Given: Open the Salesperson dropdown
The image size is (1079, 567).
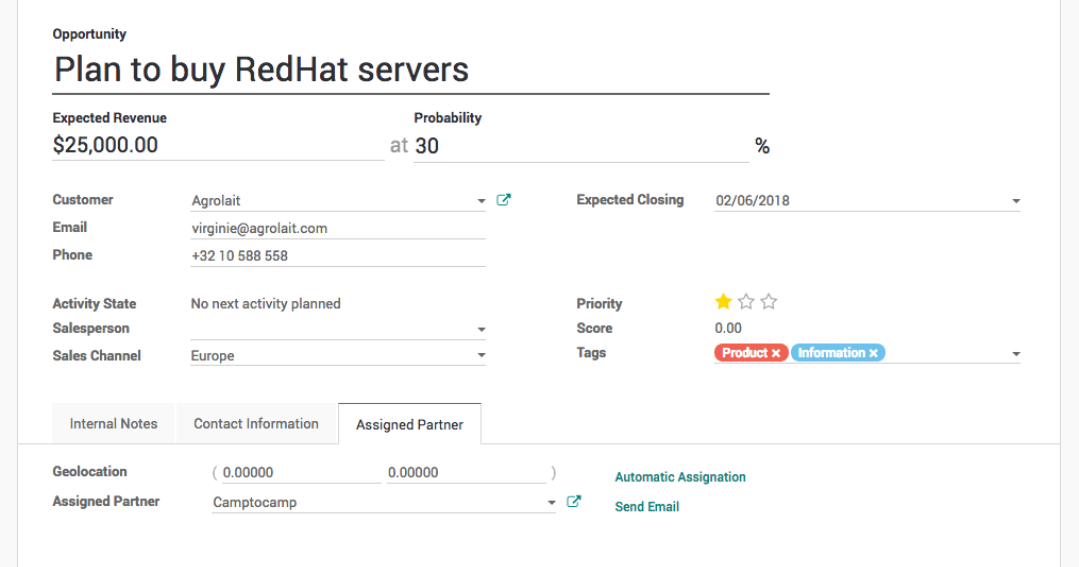Looking at the screenshot, I should [481, 329].
